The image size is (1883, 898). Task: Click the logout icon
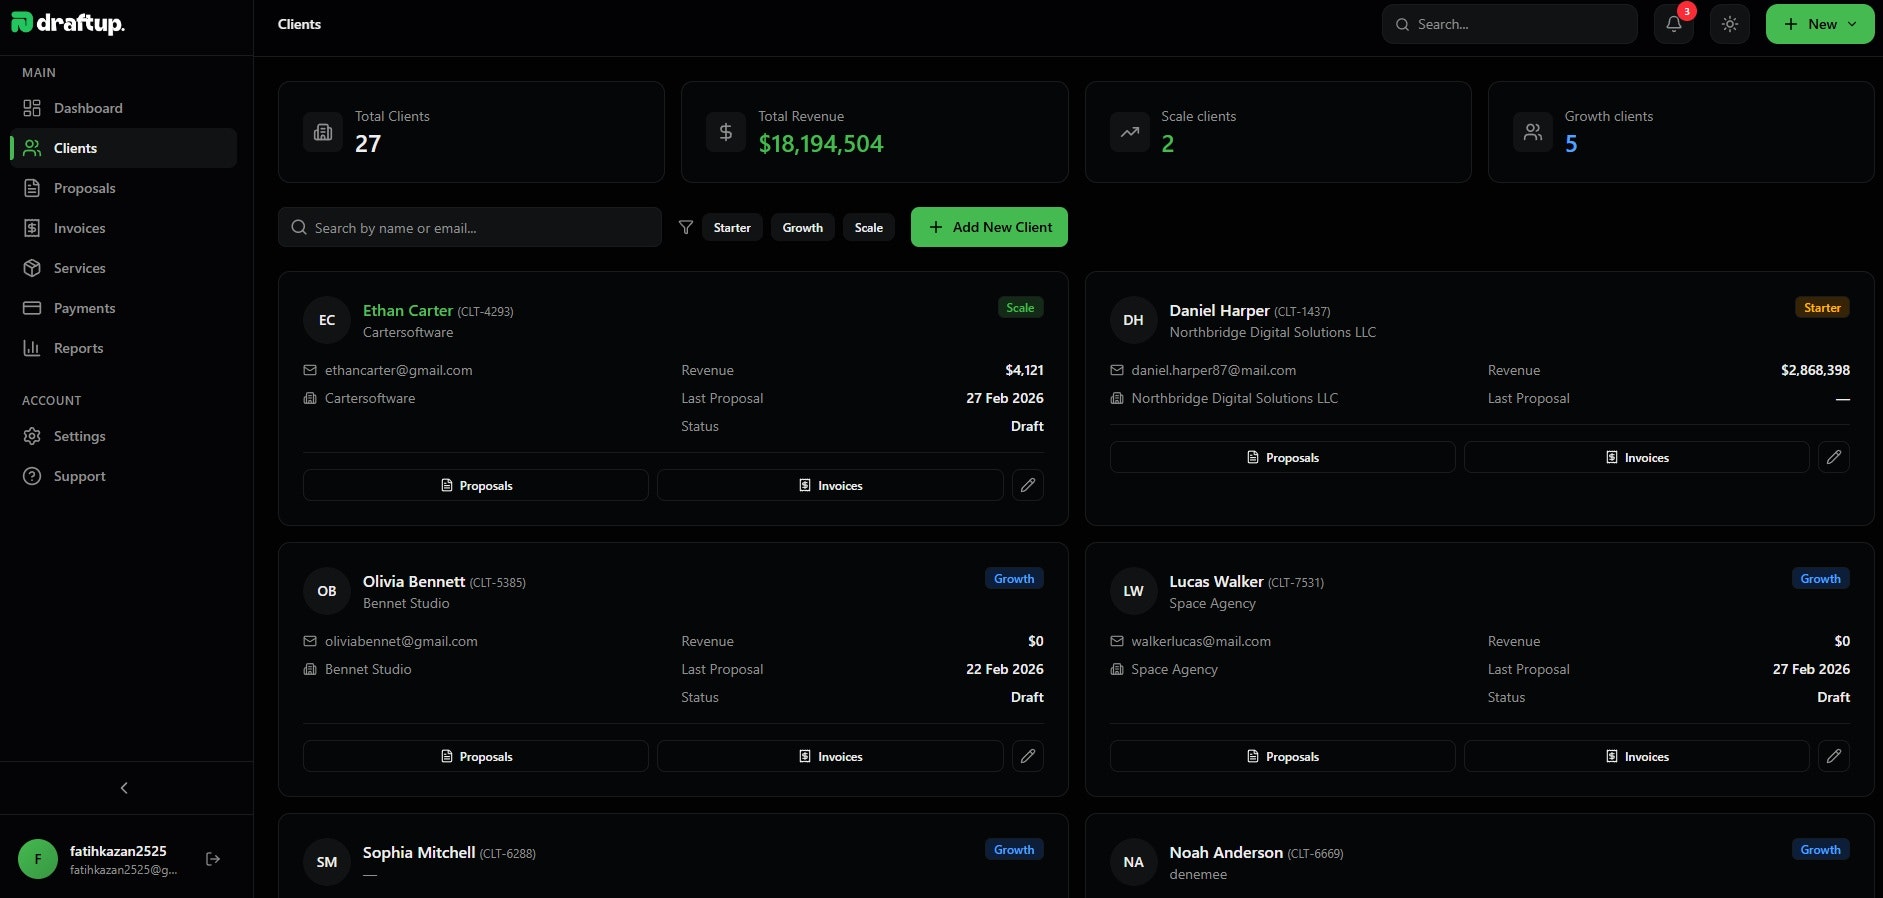pos(213,859)
